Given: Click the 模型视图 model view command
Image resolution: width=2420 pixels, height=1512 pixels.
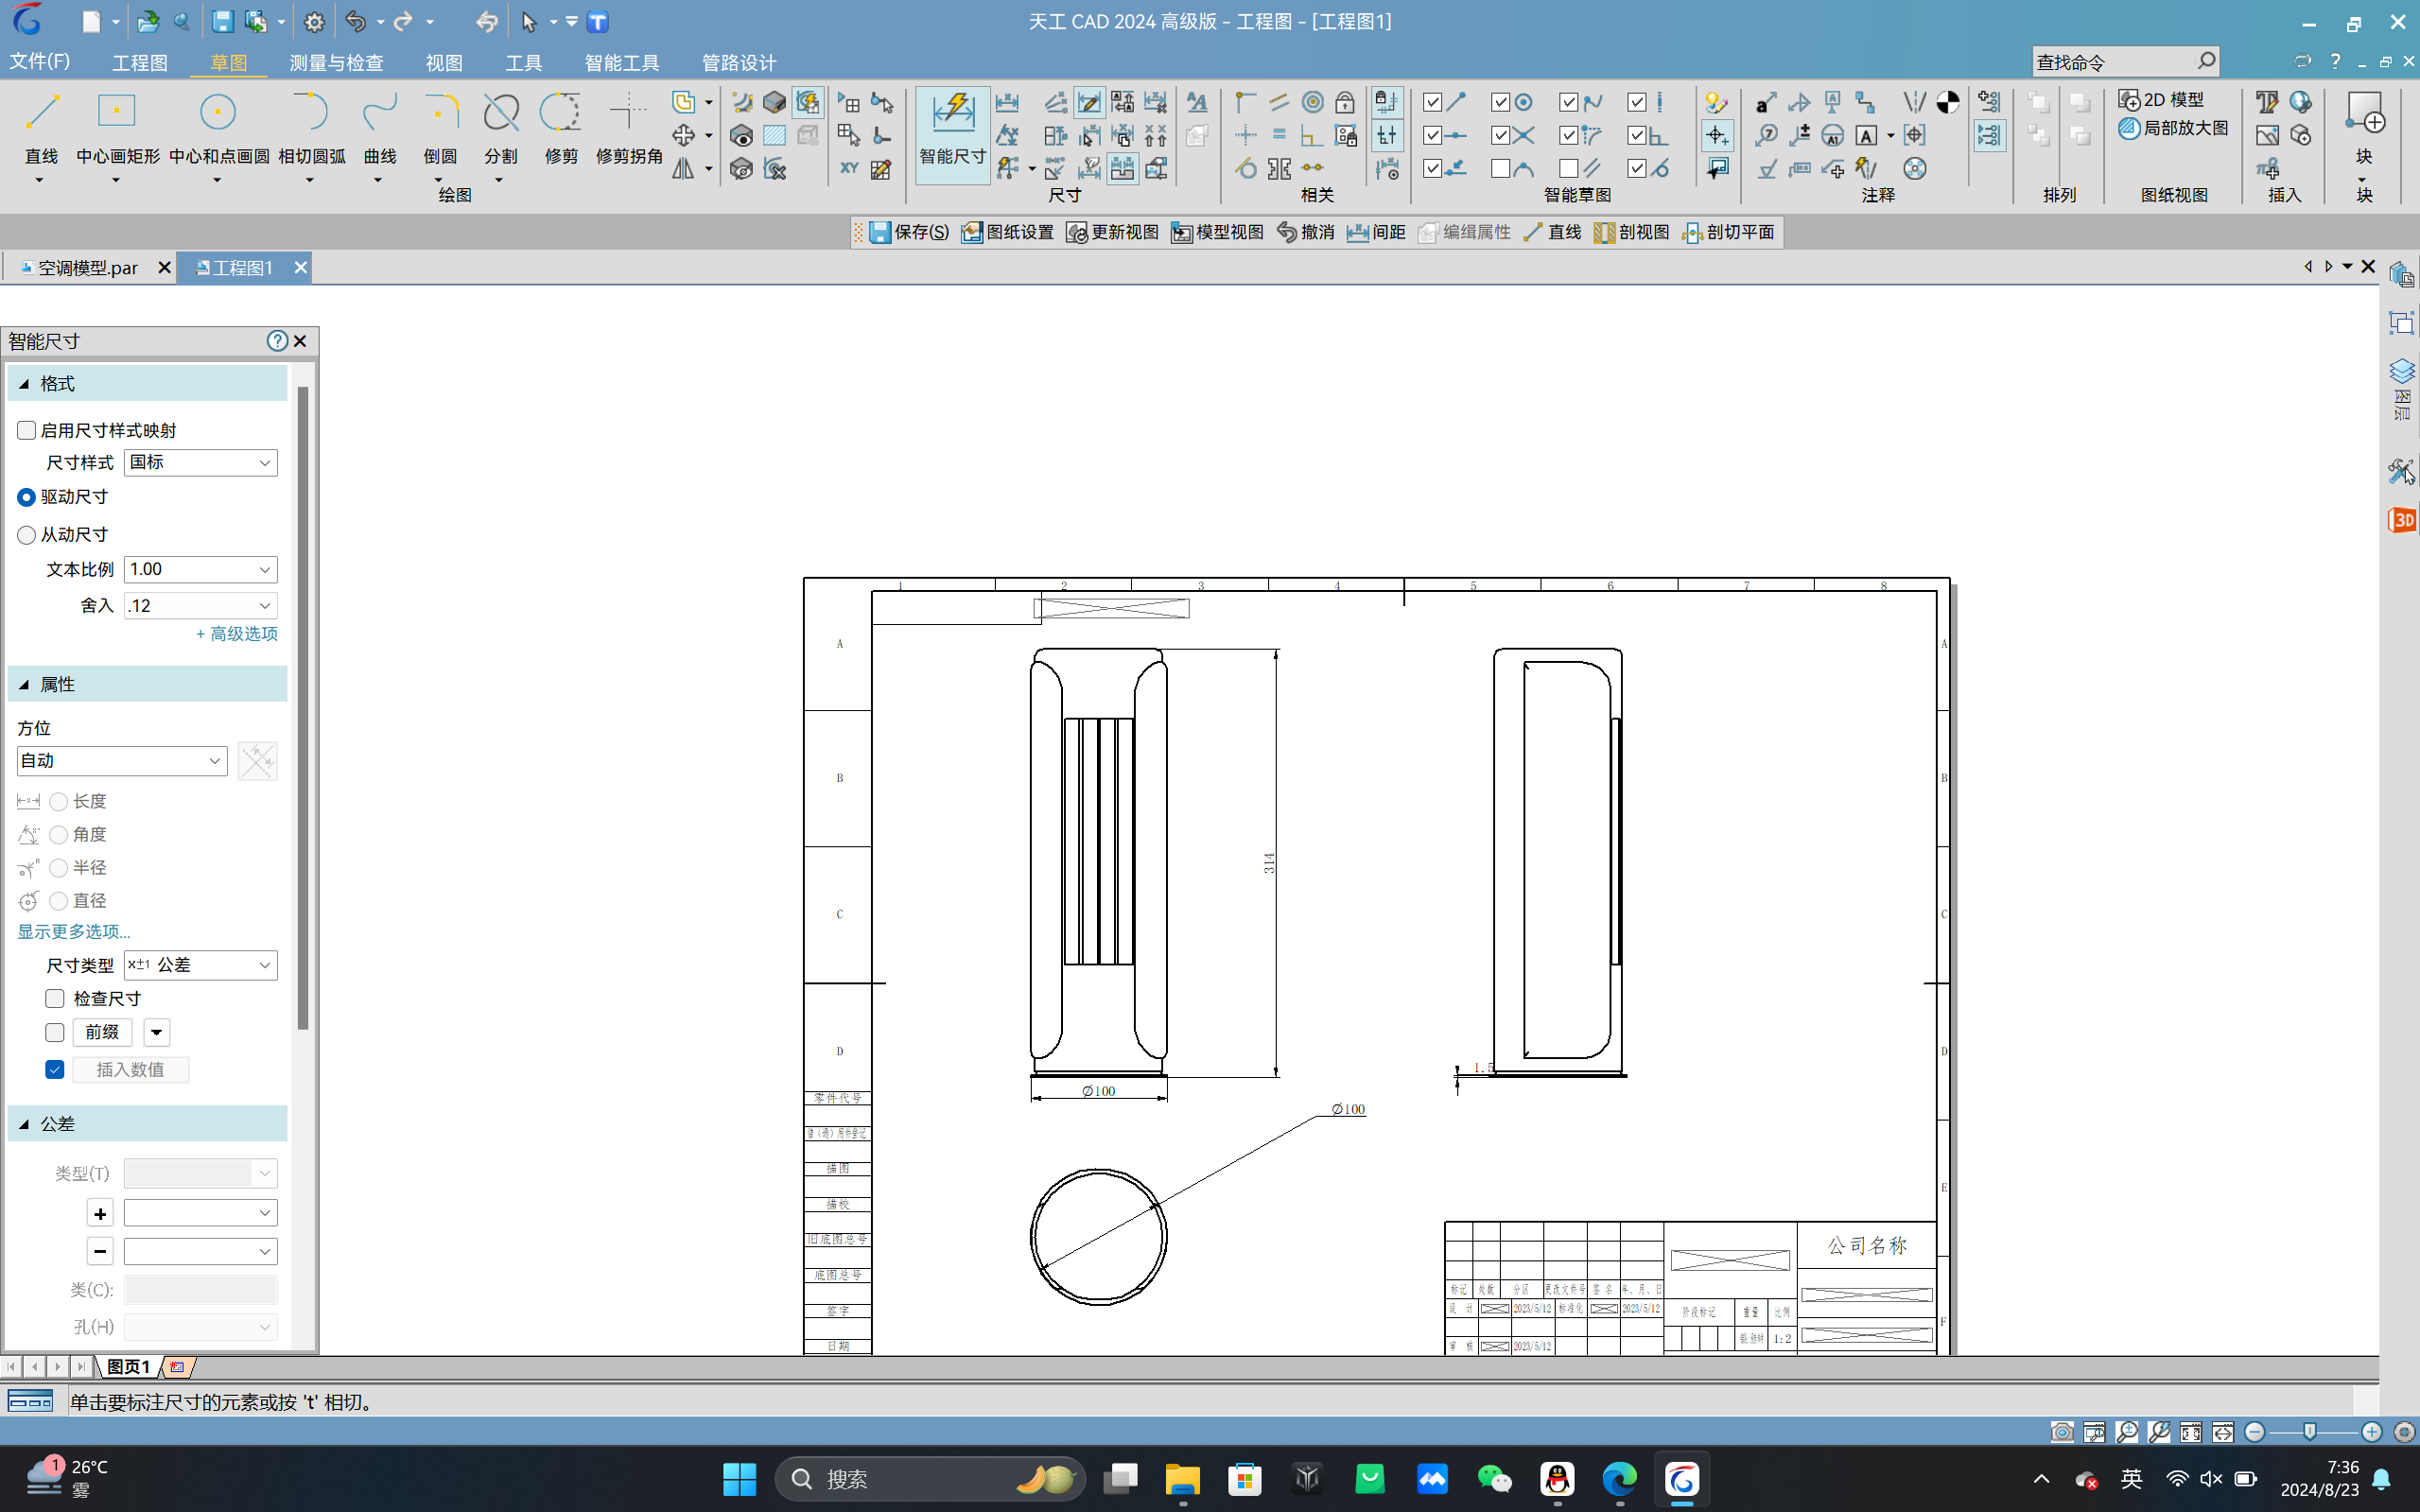Looking at the screenshot, I should pyautogui.click(x=1218, y=232).
